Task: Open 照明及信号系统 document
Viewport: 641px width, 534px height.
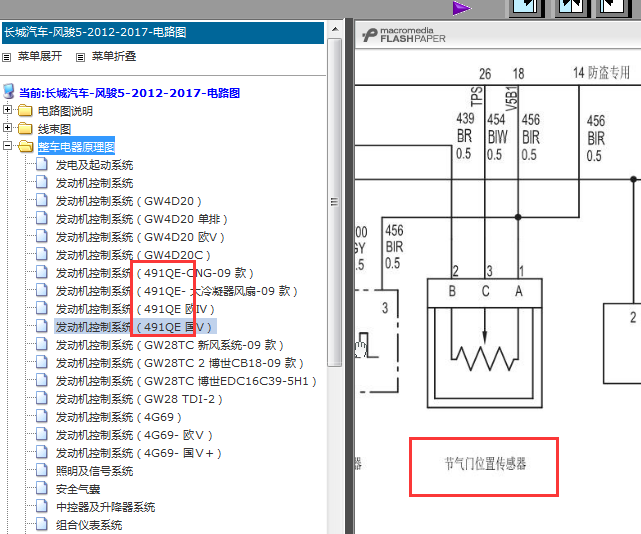Action: pos(94,471)
